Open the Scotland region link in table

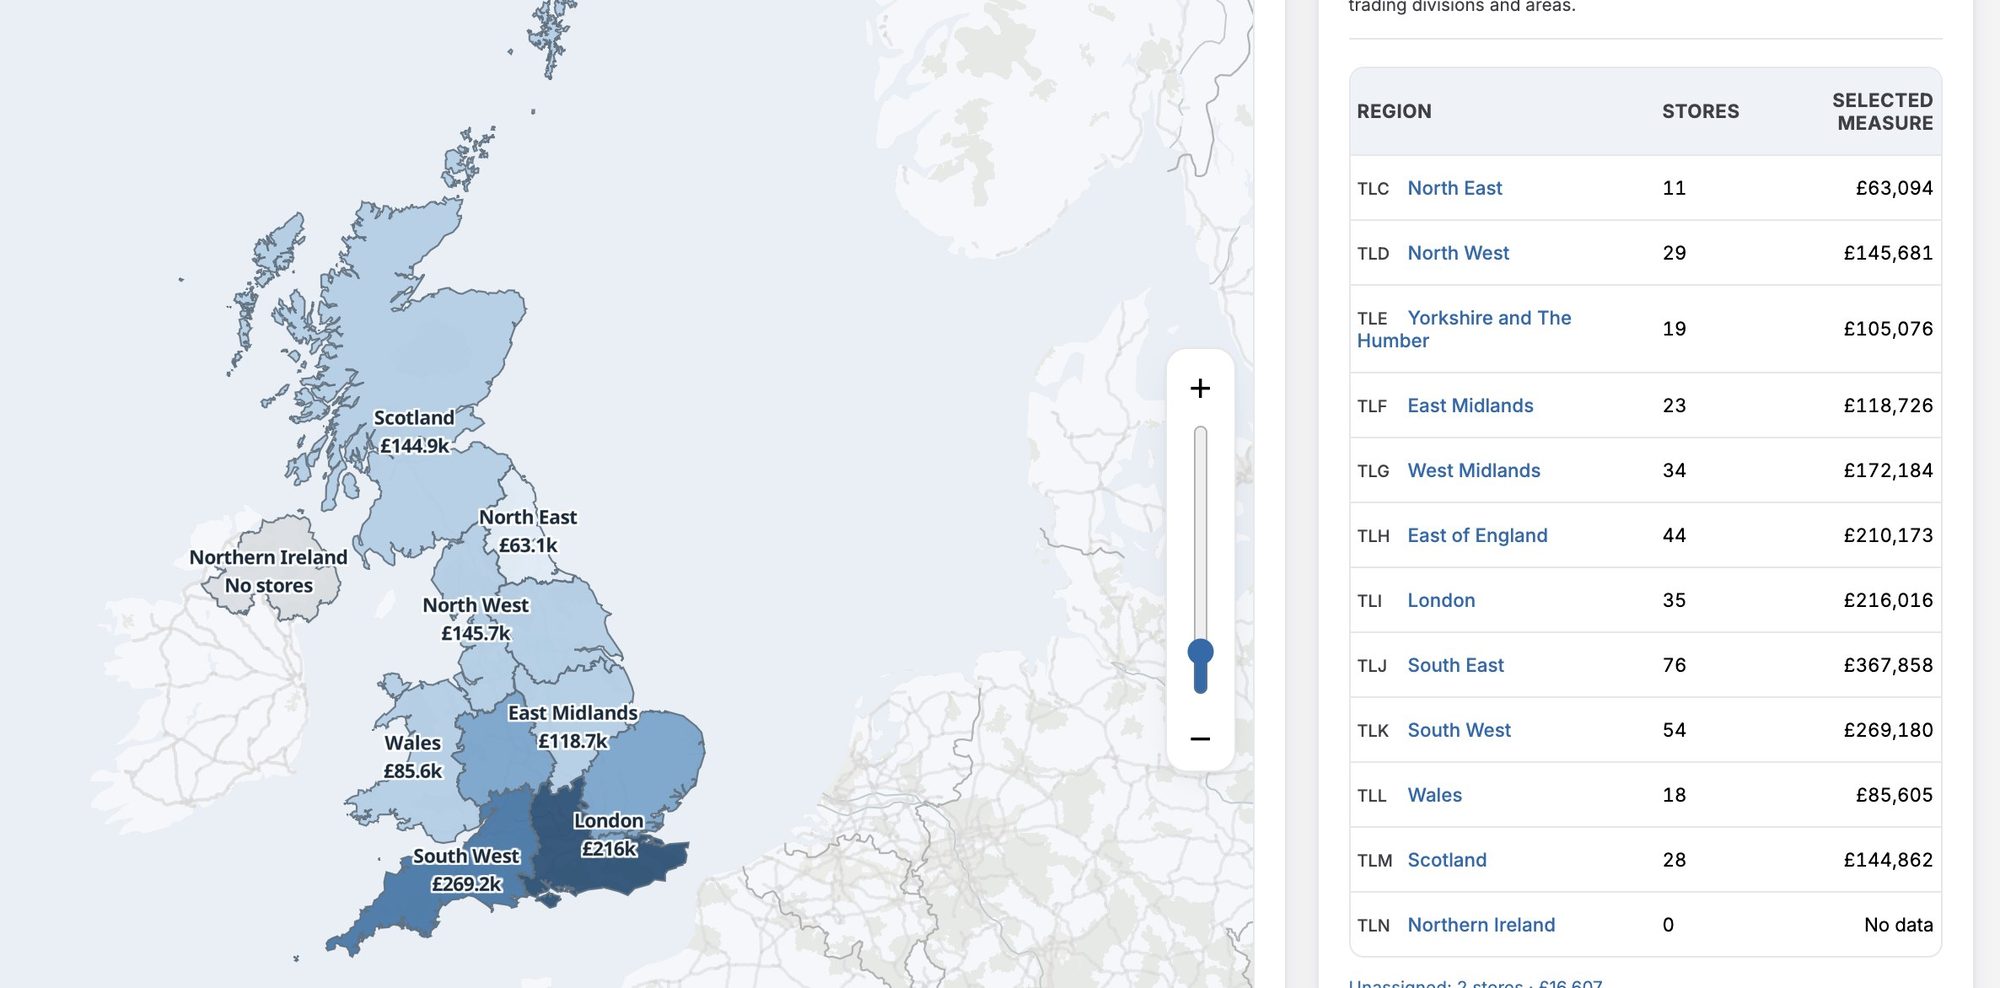(x=1447, y=860)
